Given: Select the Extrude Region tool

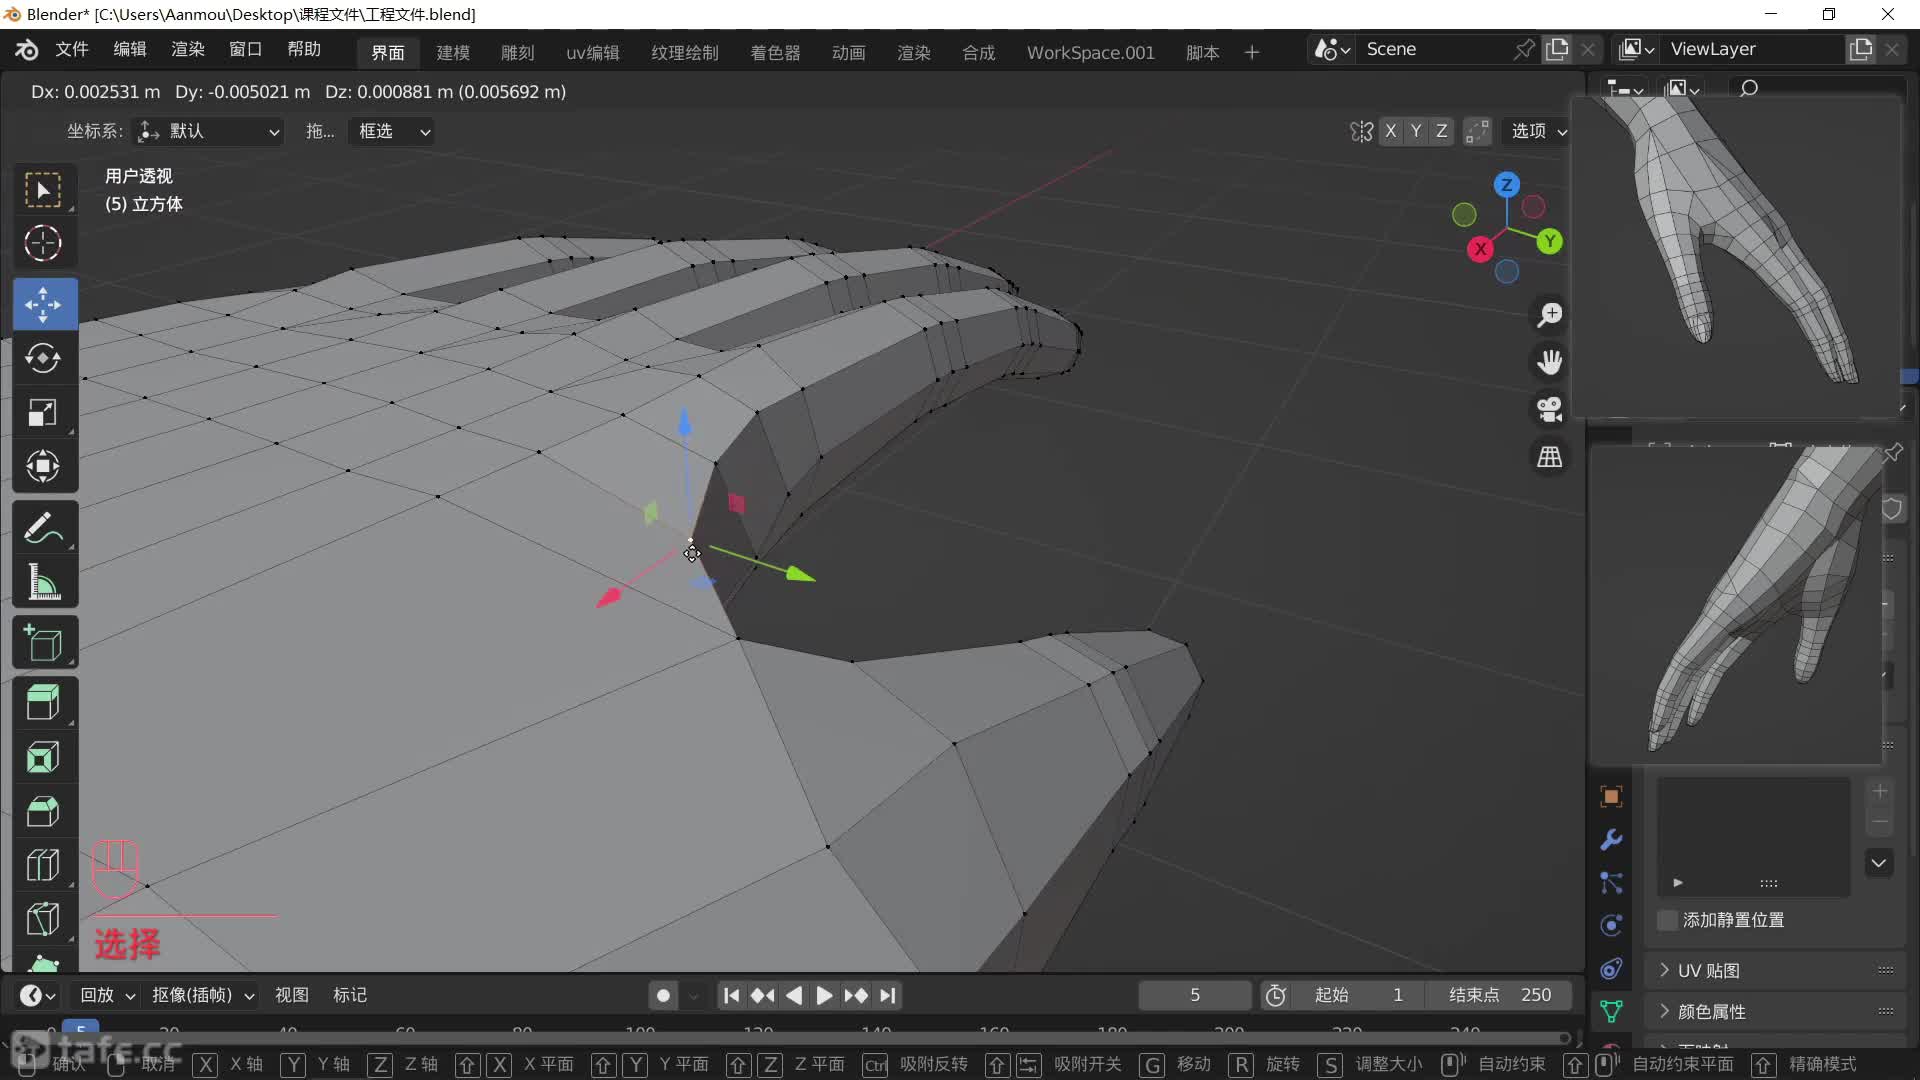Looking at the screenshot, I should (43, 703).
